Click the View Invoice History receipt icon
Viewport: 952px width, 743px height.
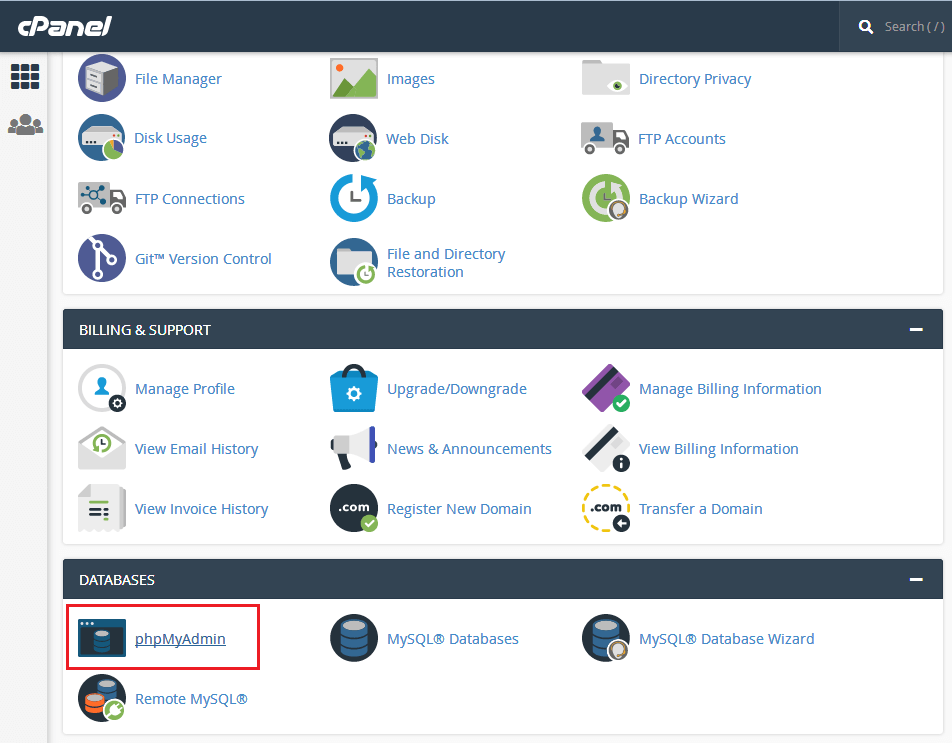[x=102, y=508]
